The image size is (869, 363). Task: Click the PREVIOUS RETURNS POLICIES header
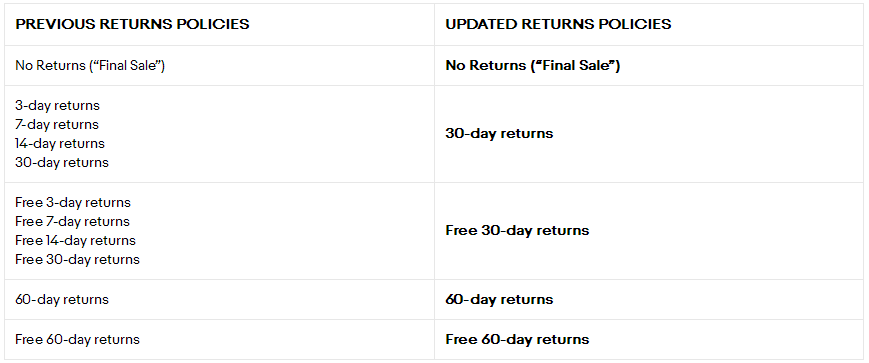[x=132, y=24]
